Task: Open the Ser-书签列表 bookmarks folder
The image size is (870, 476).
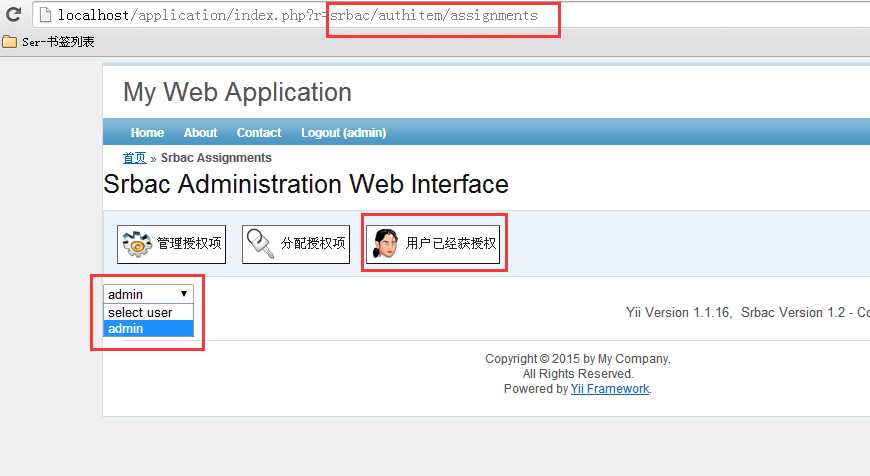Action: click(x=48, y=42)
